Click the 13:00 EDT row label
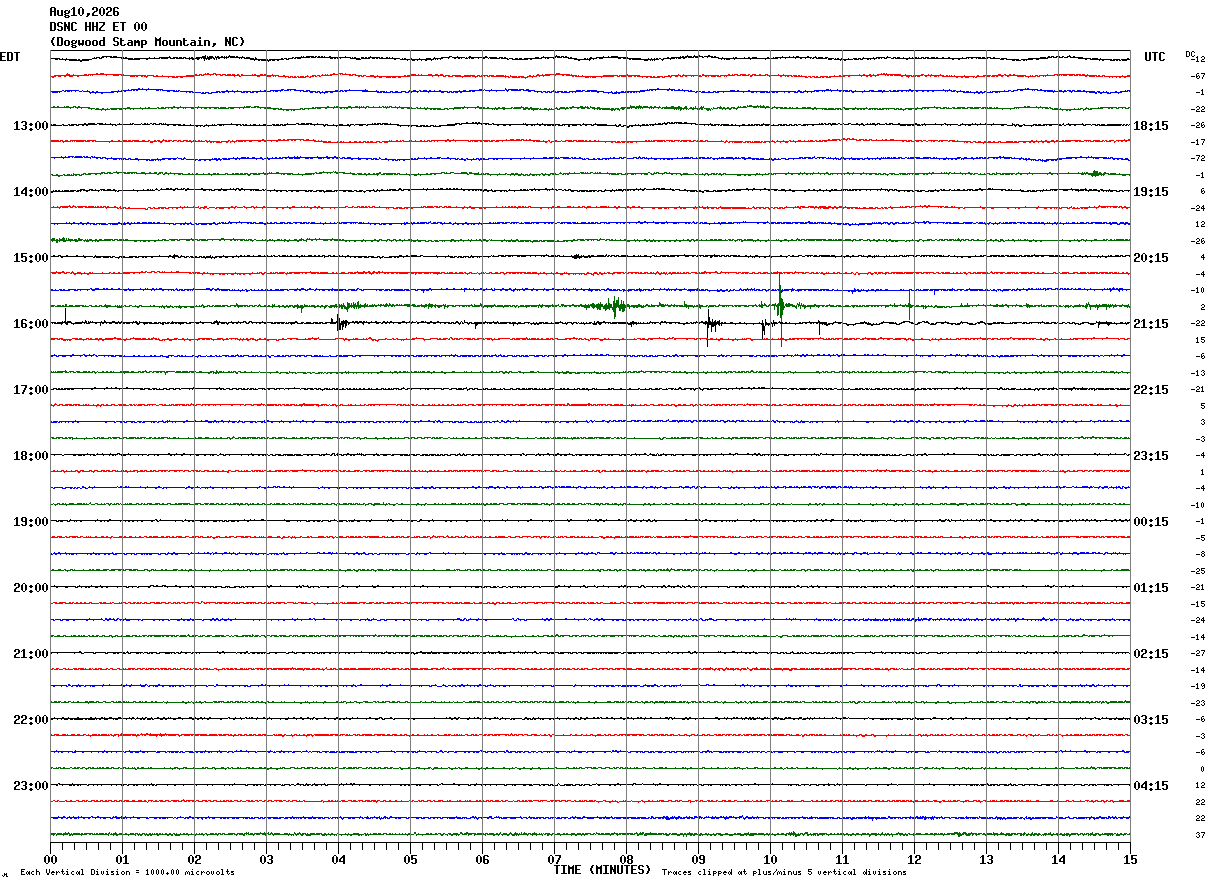 click(30, 126)
